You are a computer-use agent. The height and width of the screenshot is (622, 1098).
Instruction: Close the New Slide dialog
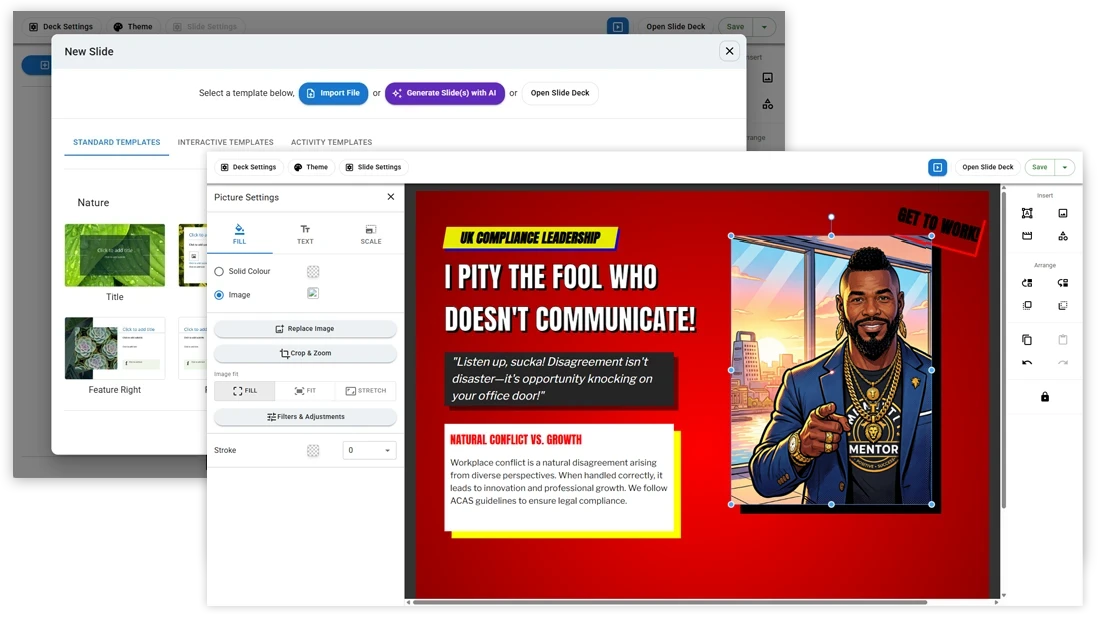coord(729,51)
